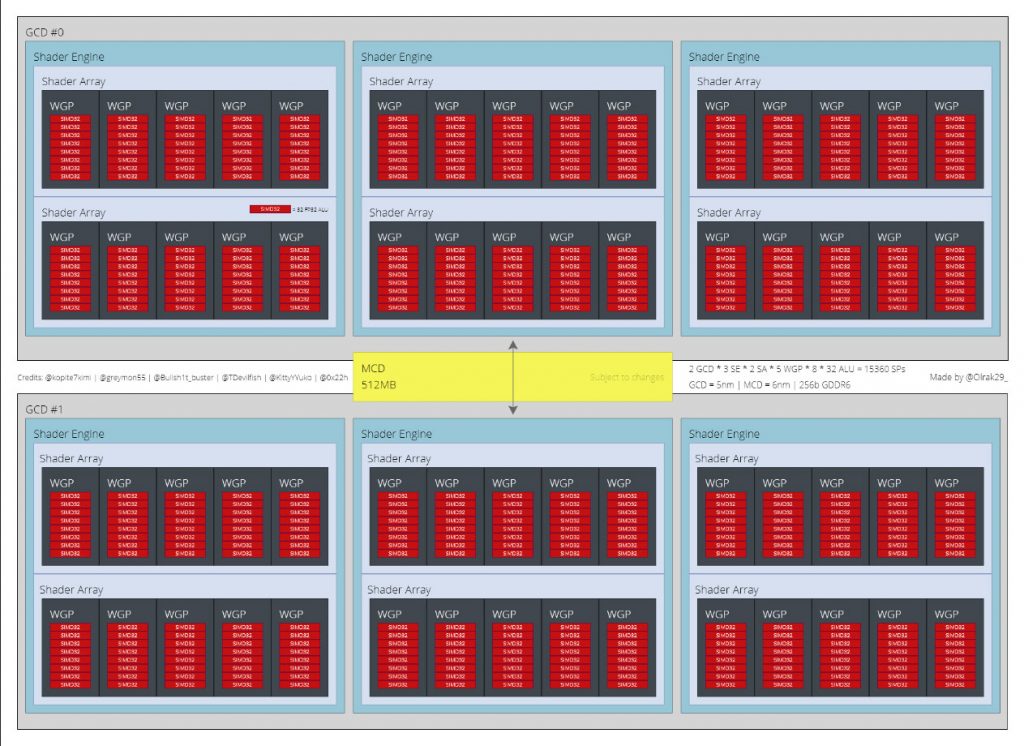1024x746 pixels.
Task: Click the "15360 SPs" formula line
Action: pos(797,369)
